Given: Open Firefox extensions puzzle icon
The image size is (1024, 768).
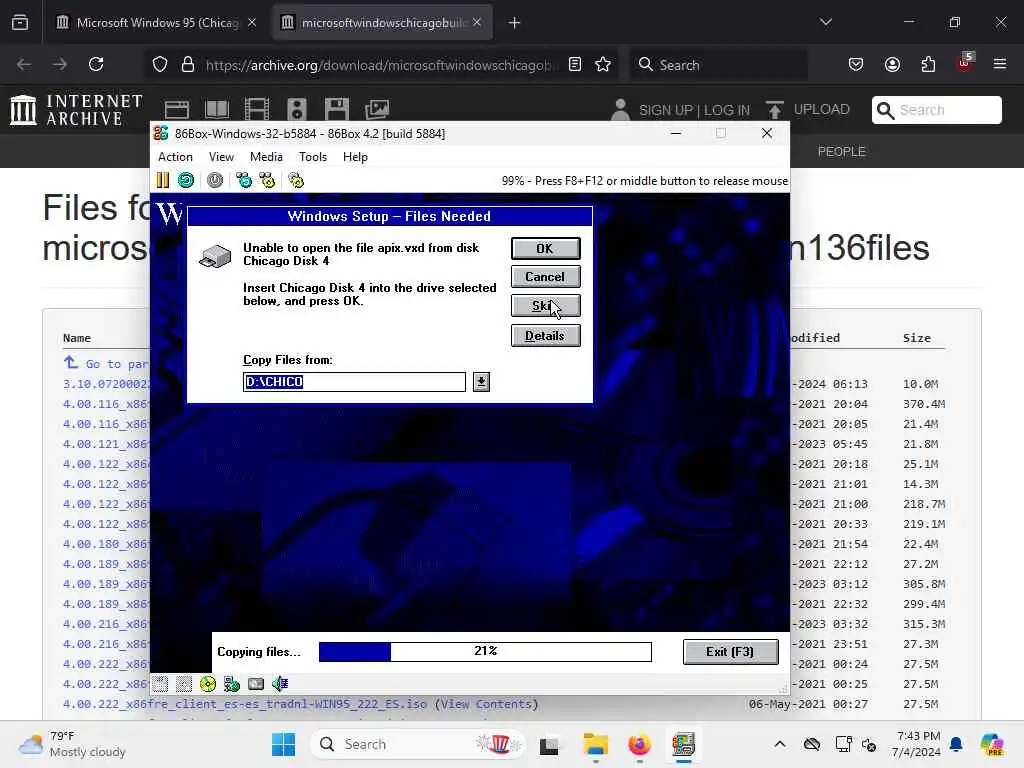Looking at the screenshot, I should 928,64.
